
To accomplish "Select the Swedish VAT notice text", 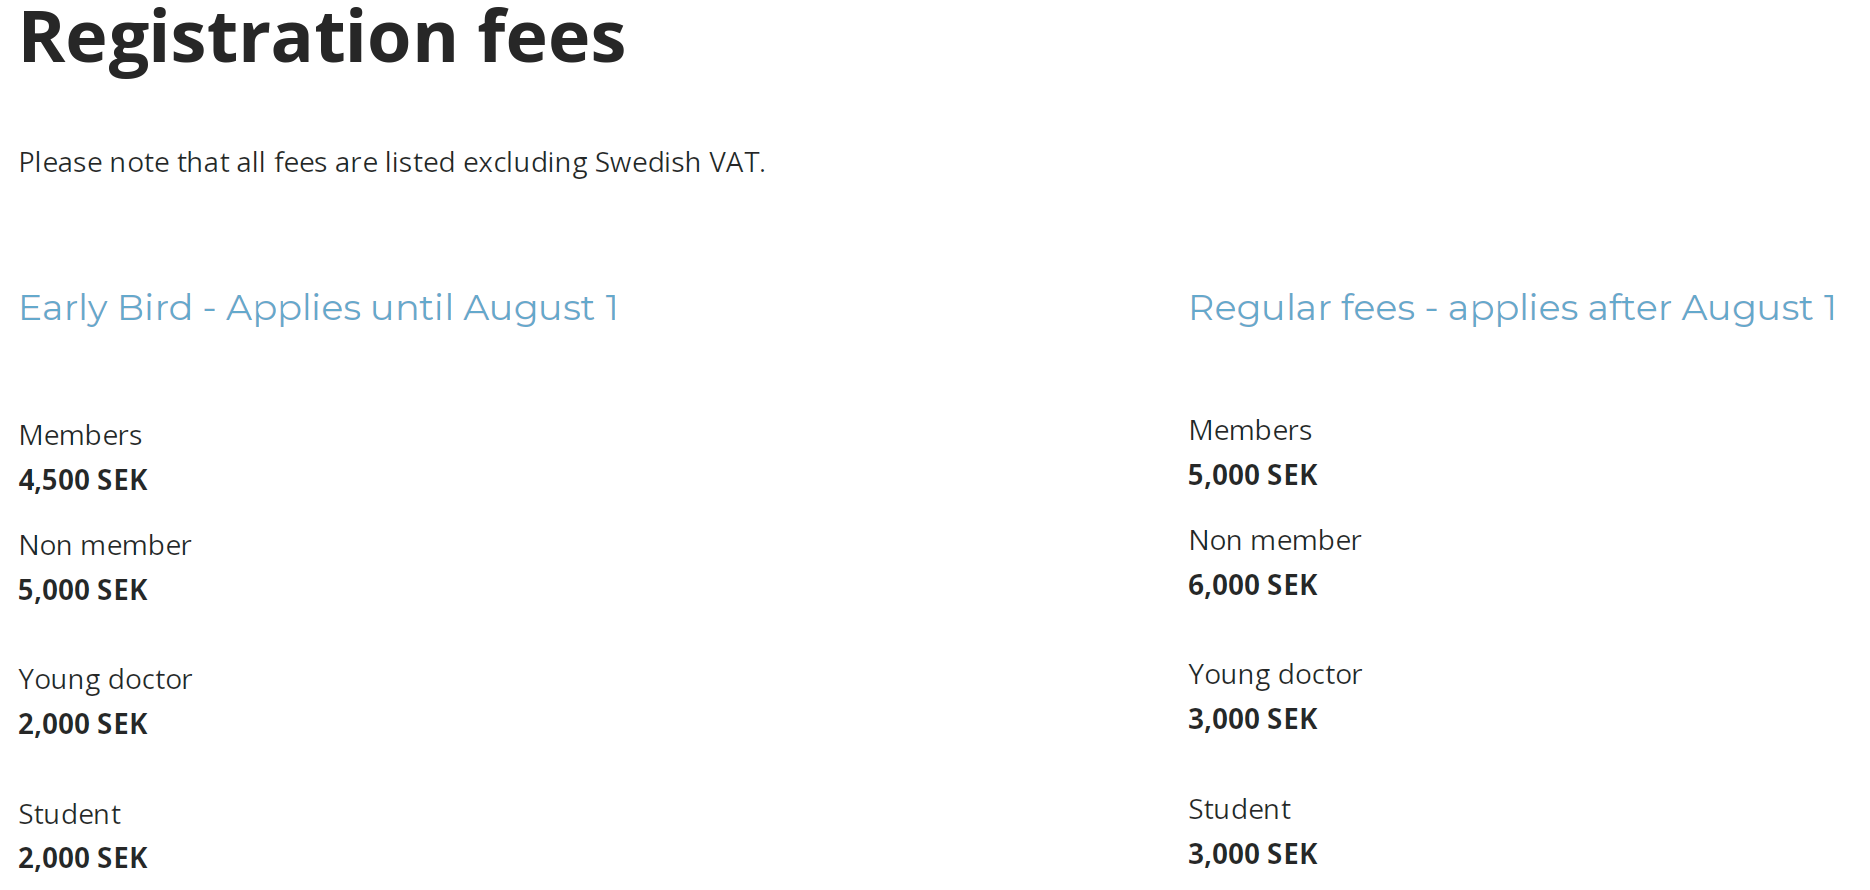I will point(392,162).
